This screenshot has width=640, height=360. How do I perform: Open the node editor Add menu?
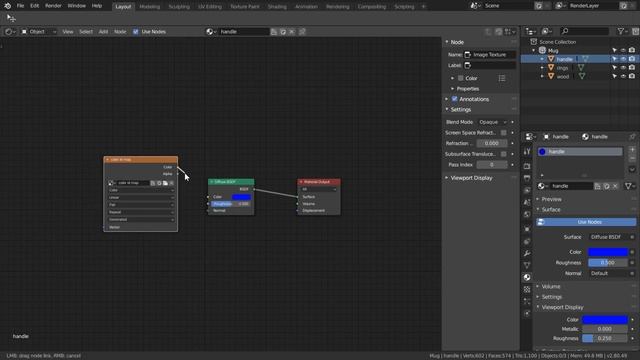point(103,31)
